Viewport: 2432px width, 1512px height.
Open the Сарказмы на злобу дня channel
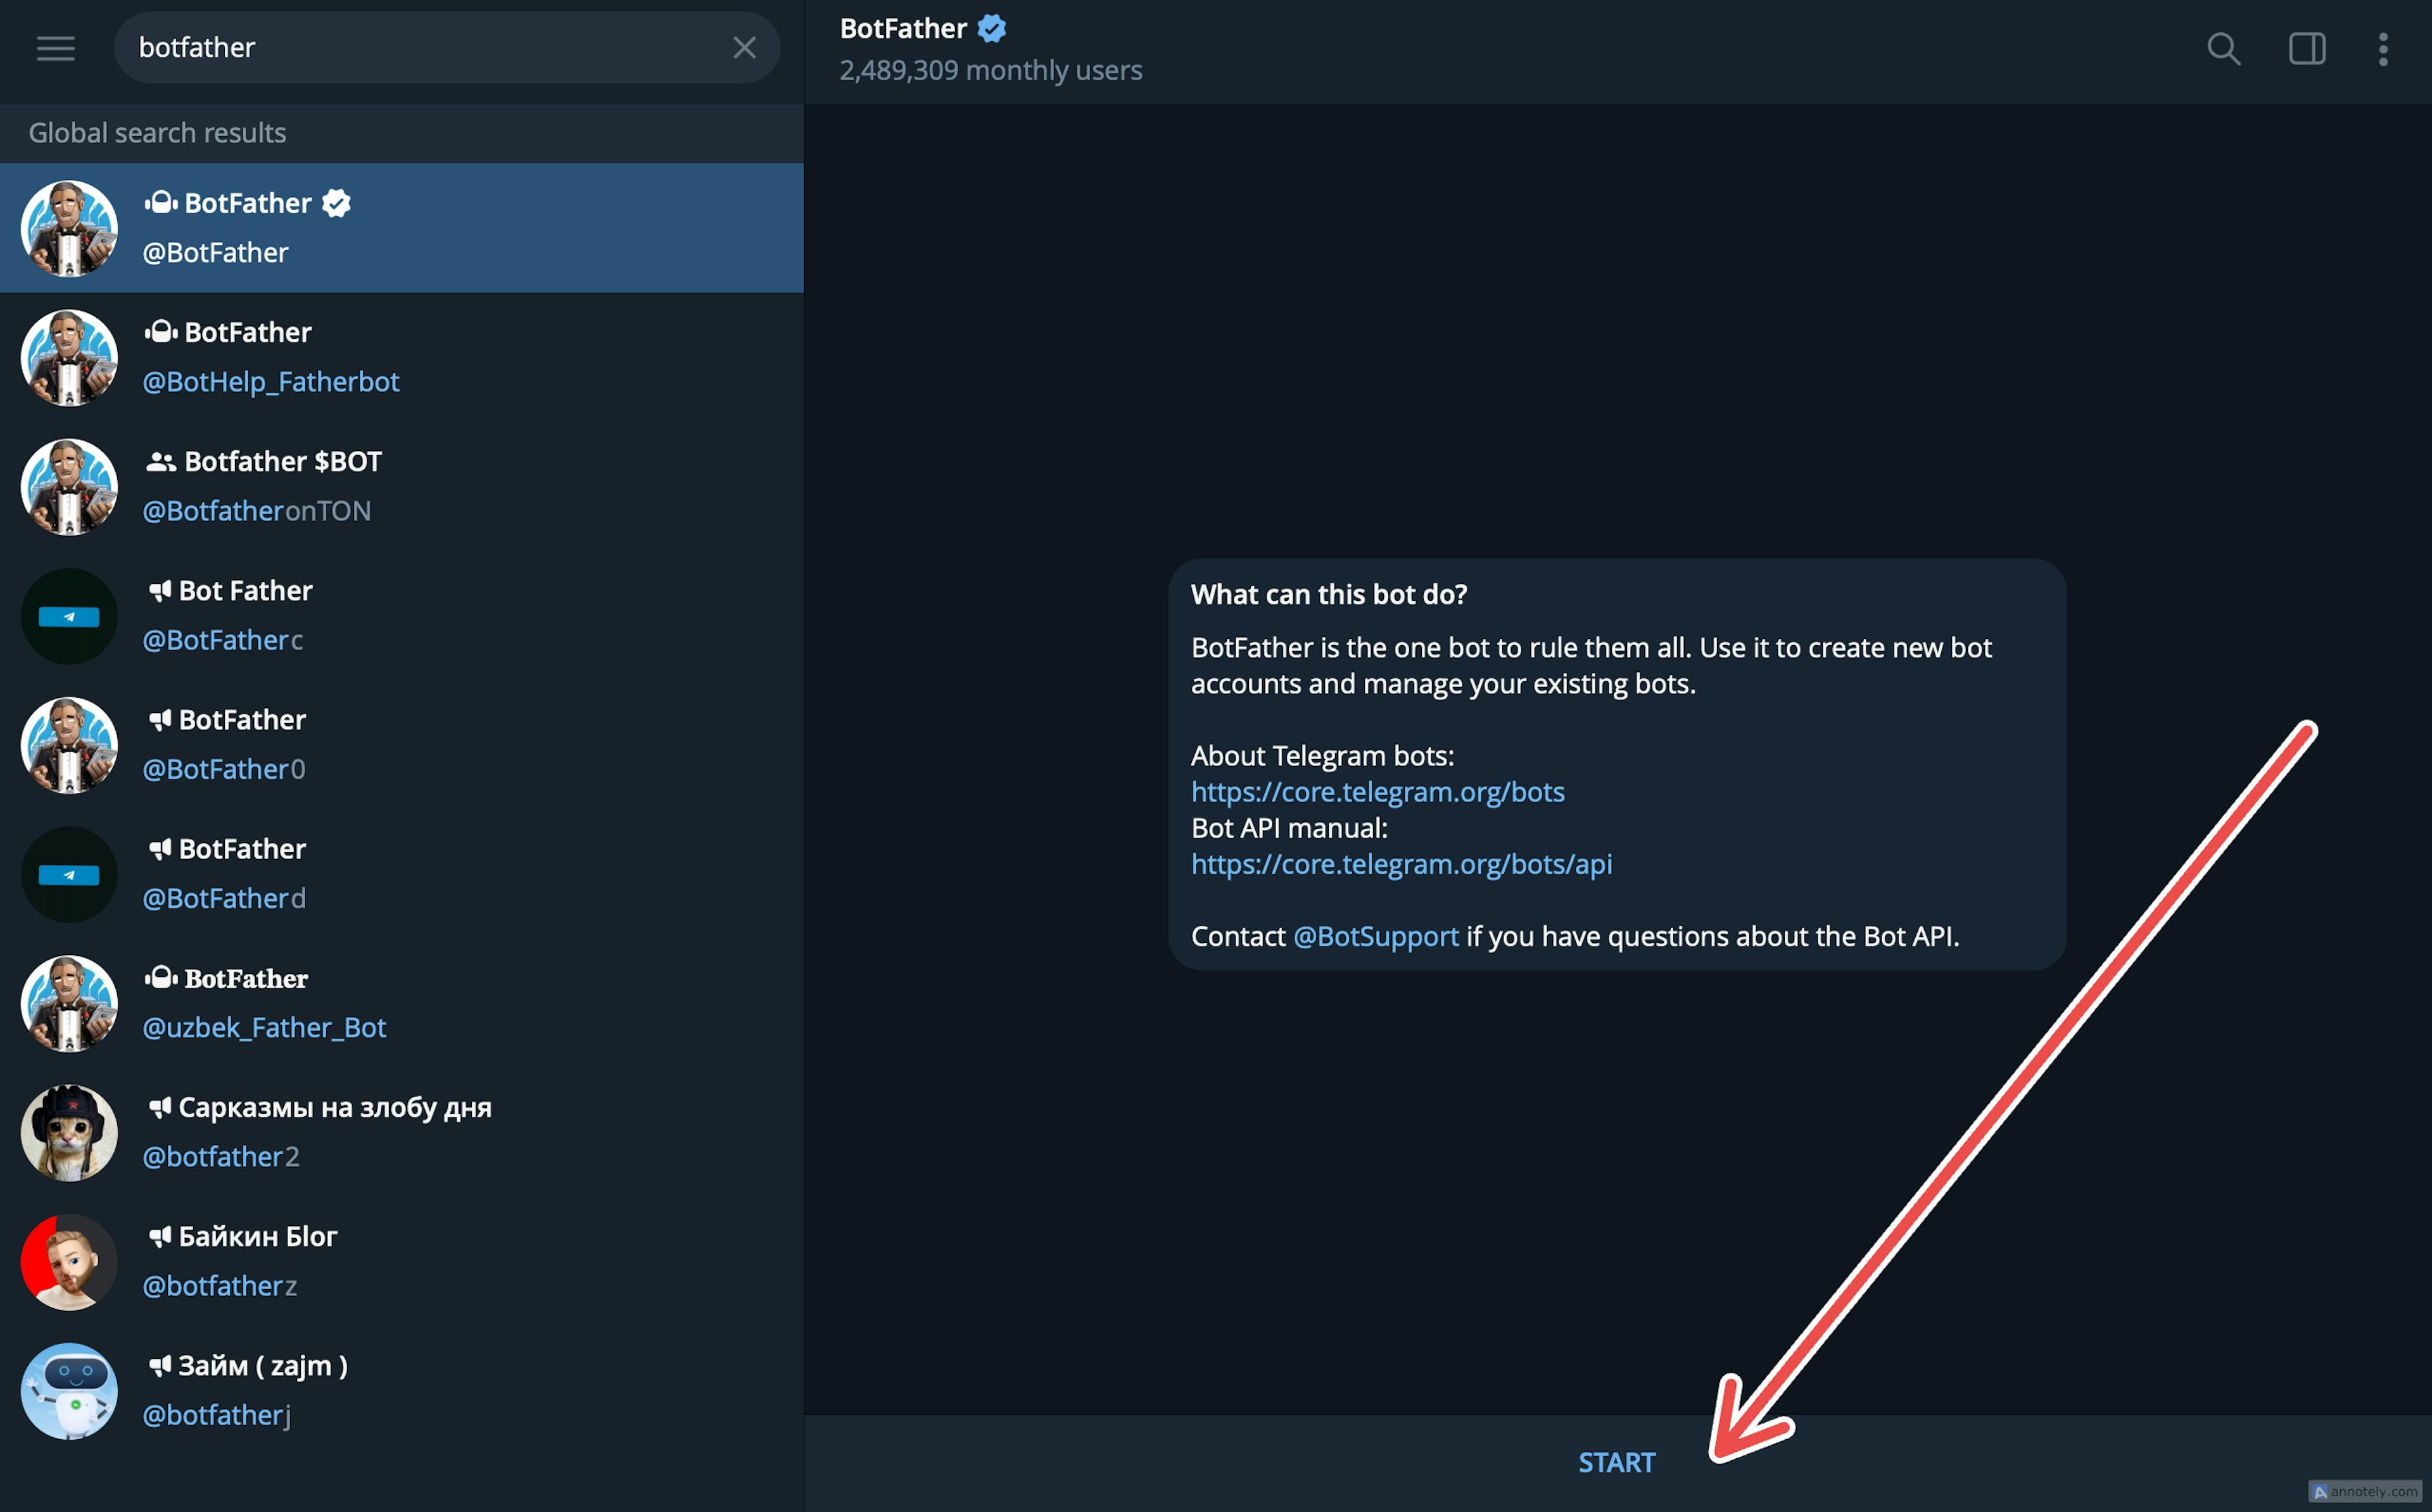pyautogui.click(x=402, y=1132)
